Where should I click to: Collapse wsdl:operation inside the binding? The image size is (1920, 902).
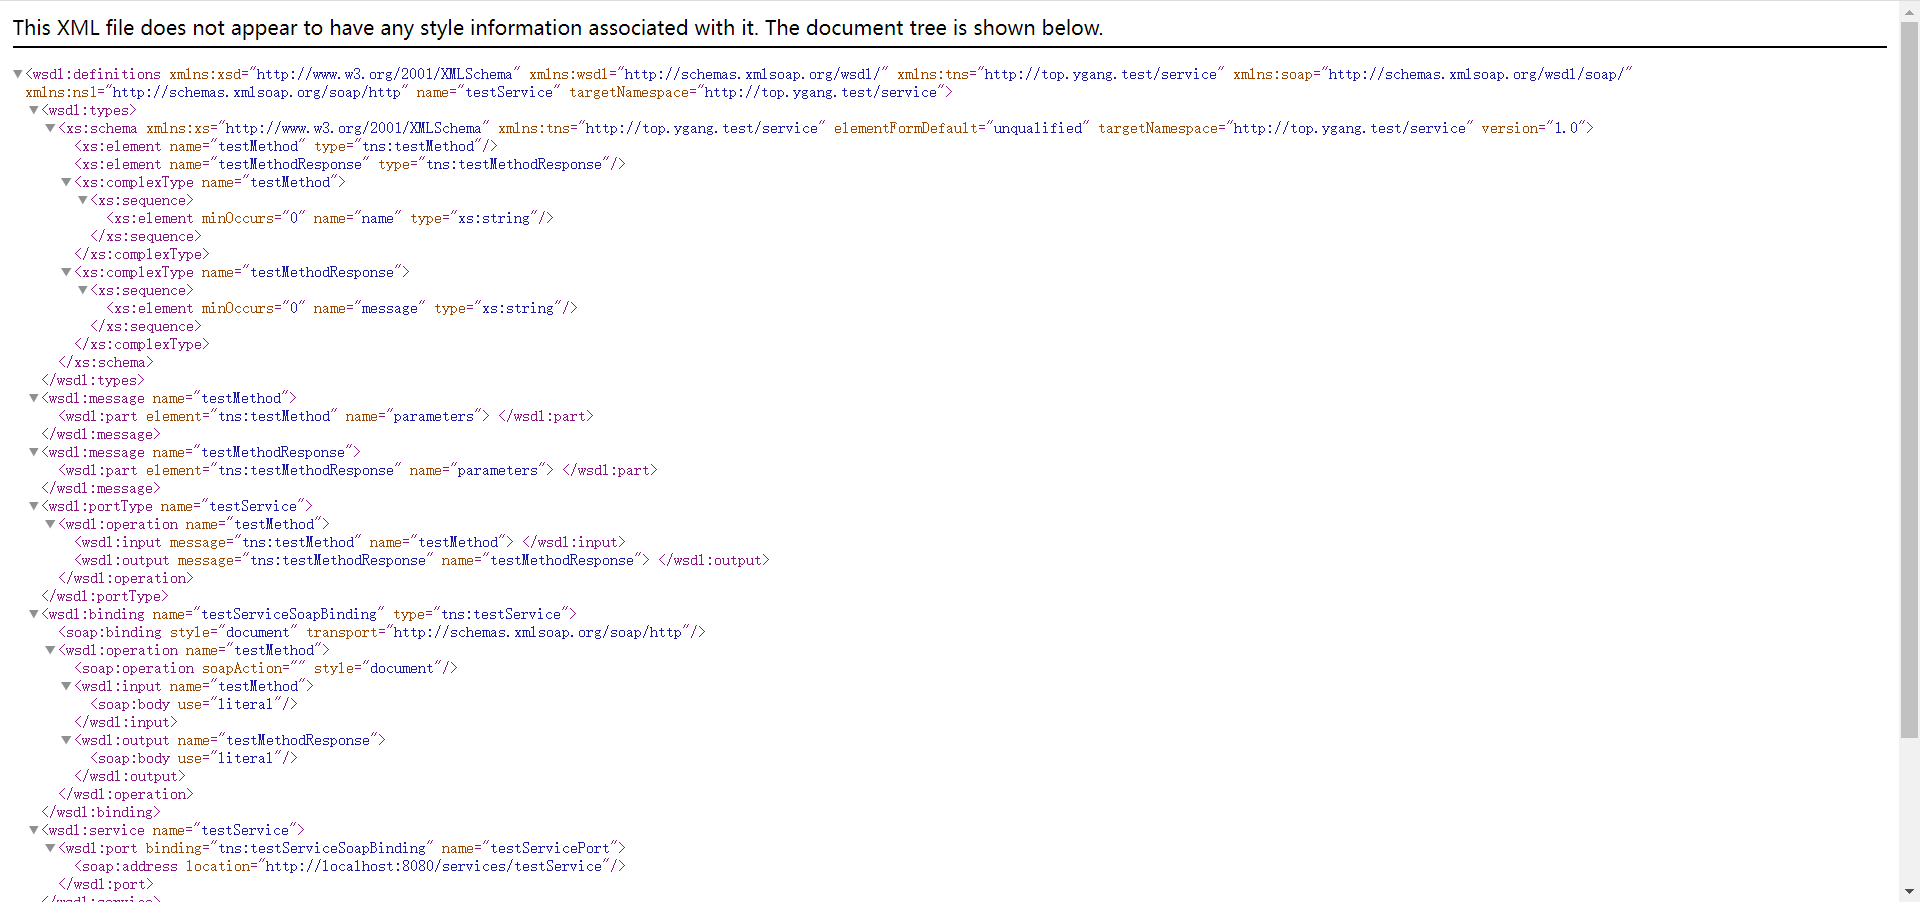pyautogui.click(x=50, y=650)
